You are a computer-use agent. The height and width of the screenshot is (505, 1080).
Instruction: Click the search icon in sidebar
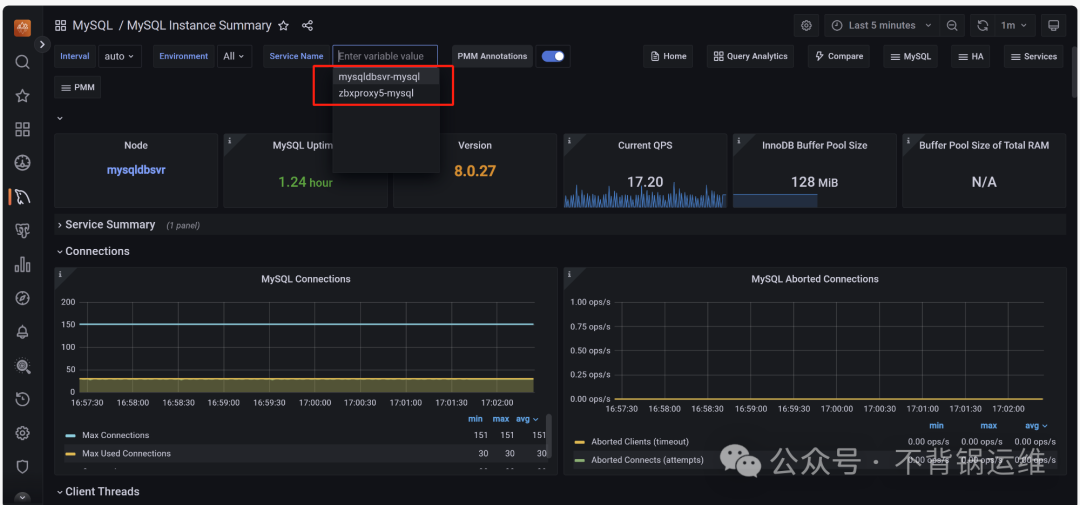(22, 62)
